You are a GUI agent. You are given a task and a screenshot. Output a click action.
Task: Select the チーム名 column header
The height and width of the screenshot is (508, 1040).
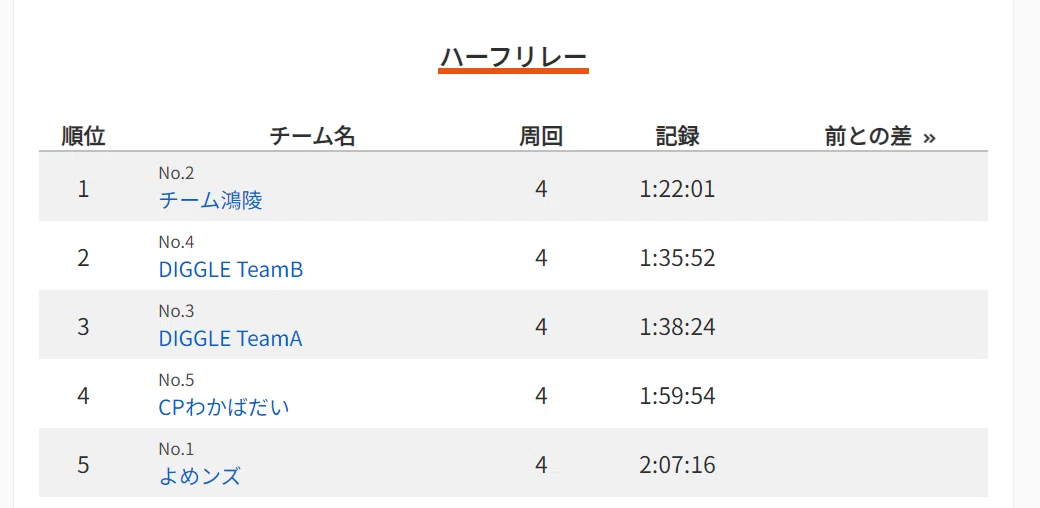click(x=312, y=136)
